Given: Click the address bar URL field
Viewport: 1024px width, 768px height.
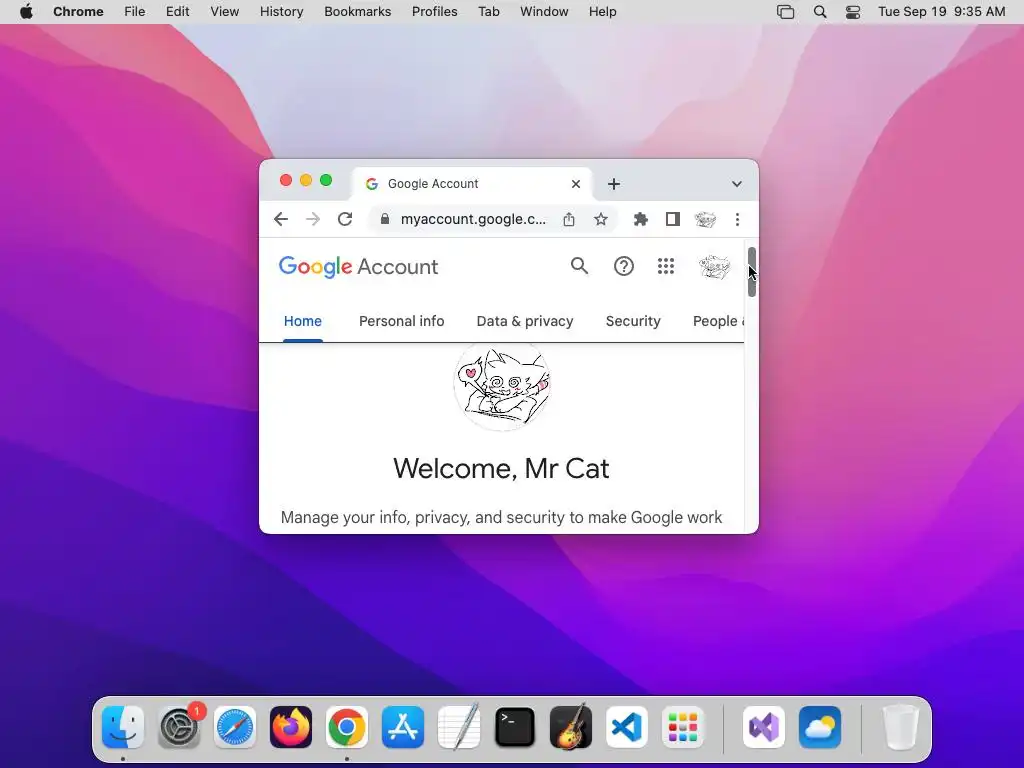Looking at the screenshot, I should [x=472, y=219].
